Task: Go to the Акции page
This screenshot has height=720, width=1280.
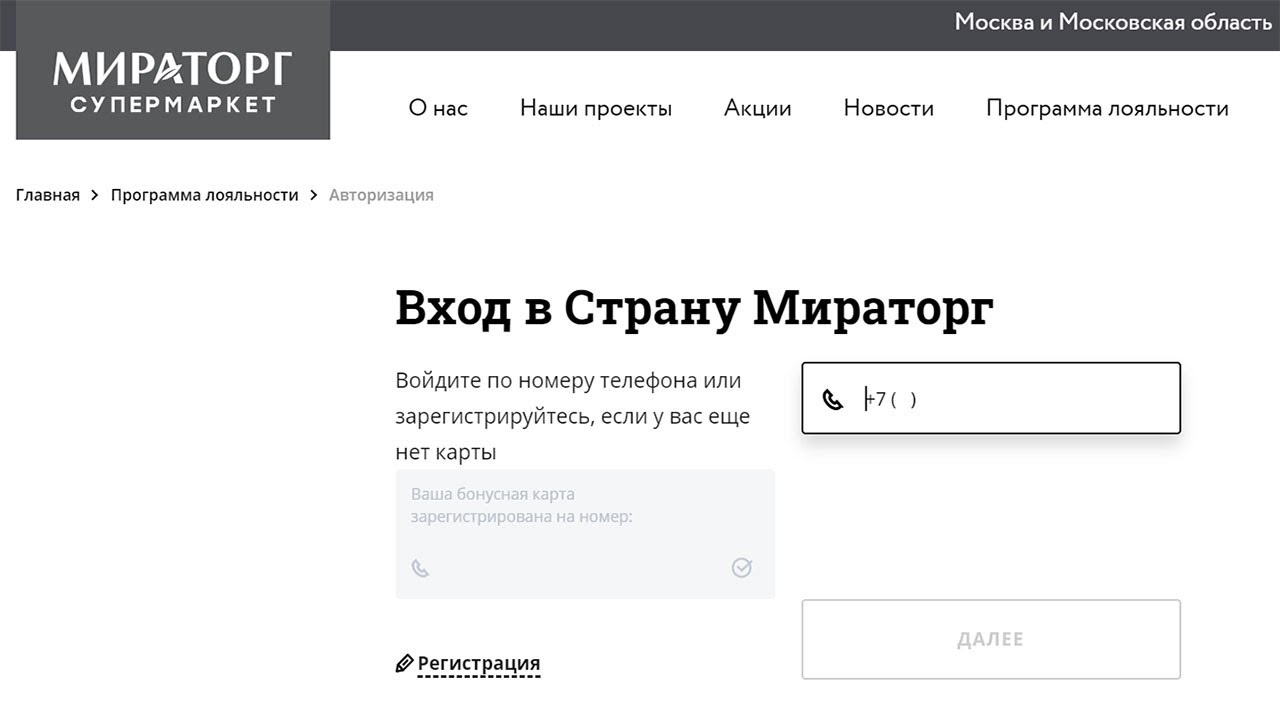Action: point(758,108)
